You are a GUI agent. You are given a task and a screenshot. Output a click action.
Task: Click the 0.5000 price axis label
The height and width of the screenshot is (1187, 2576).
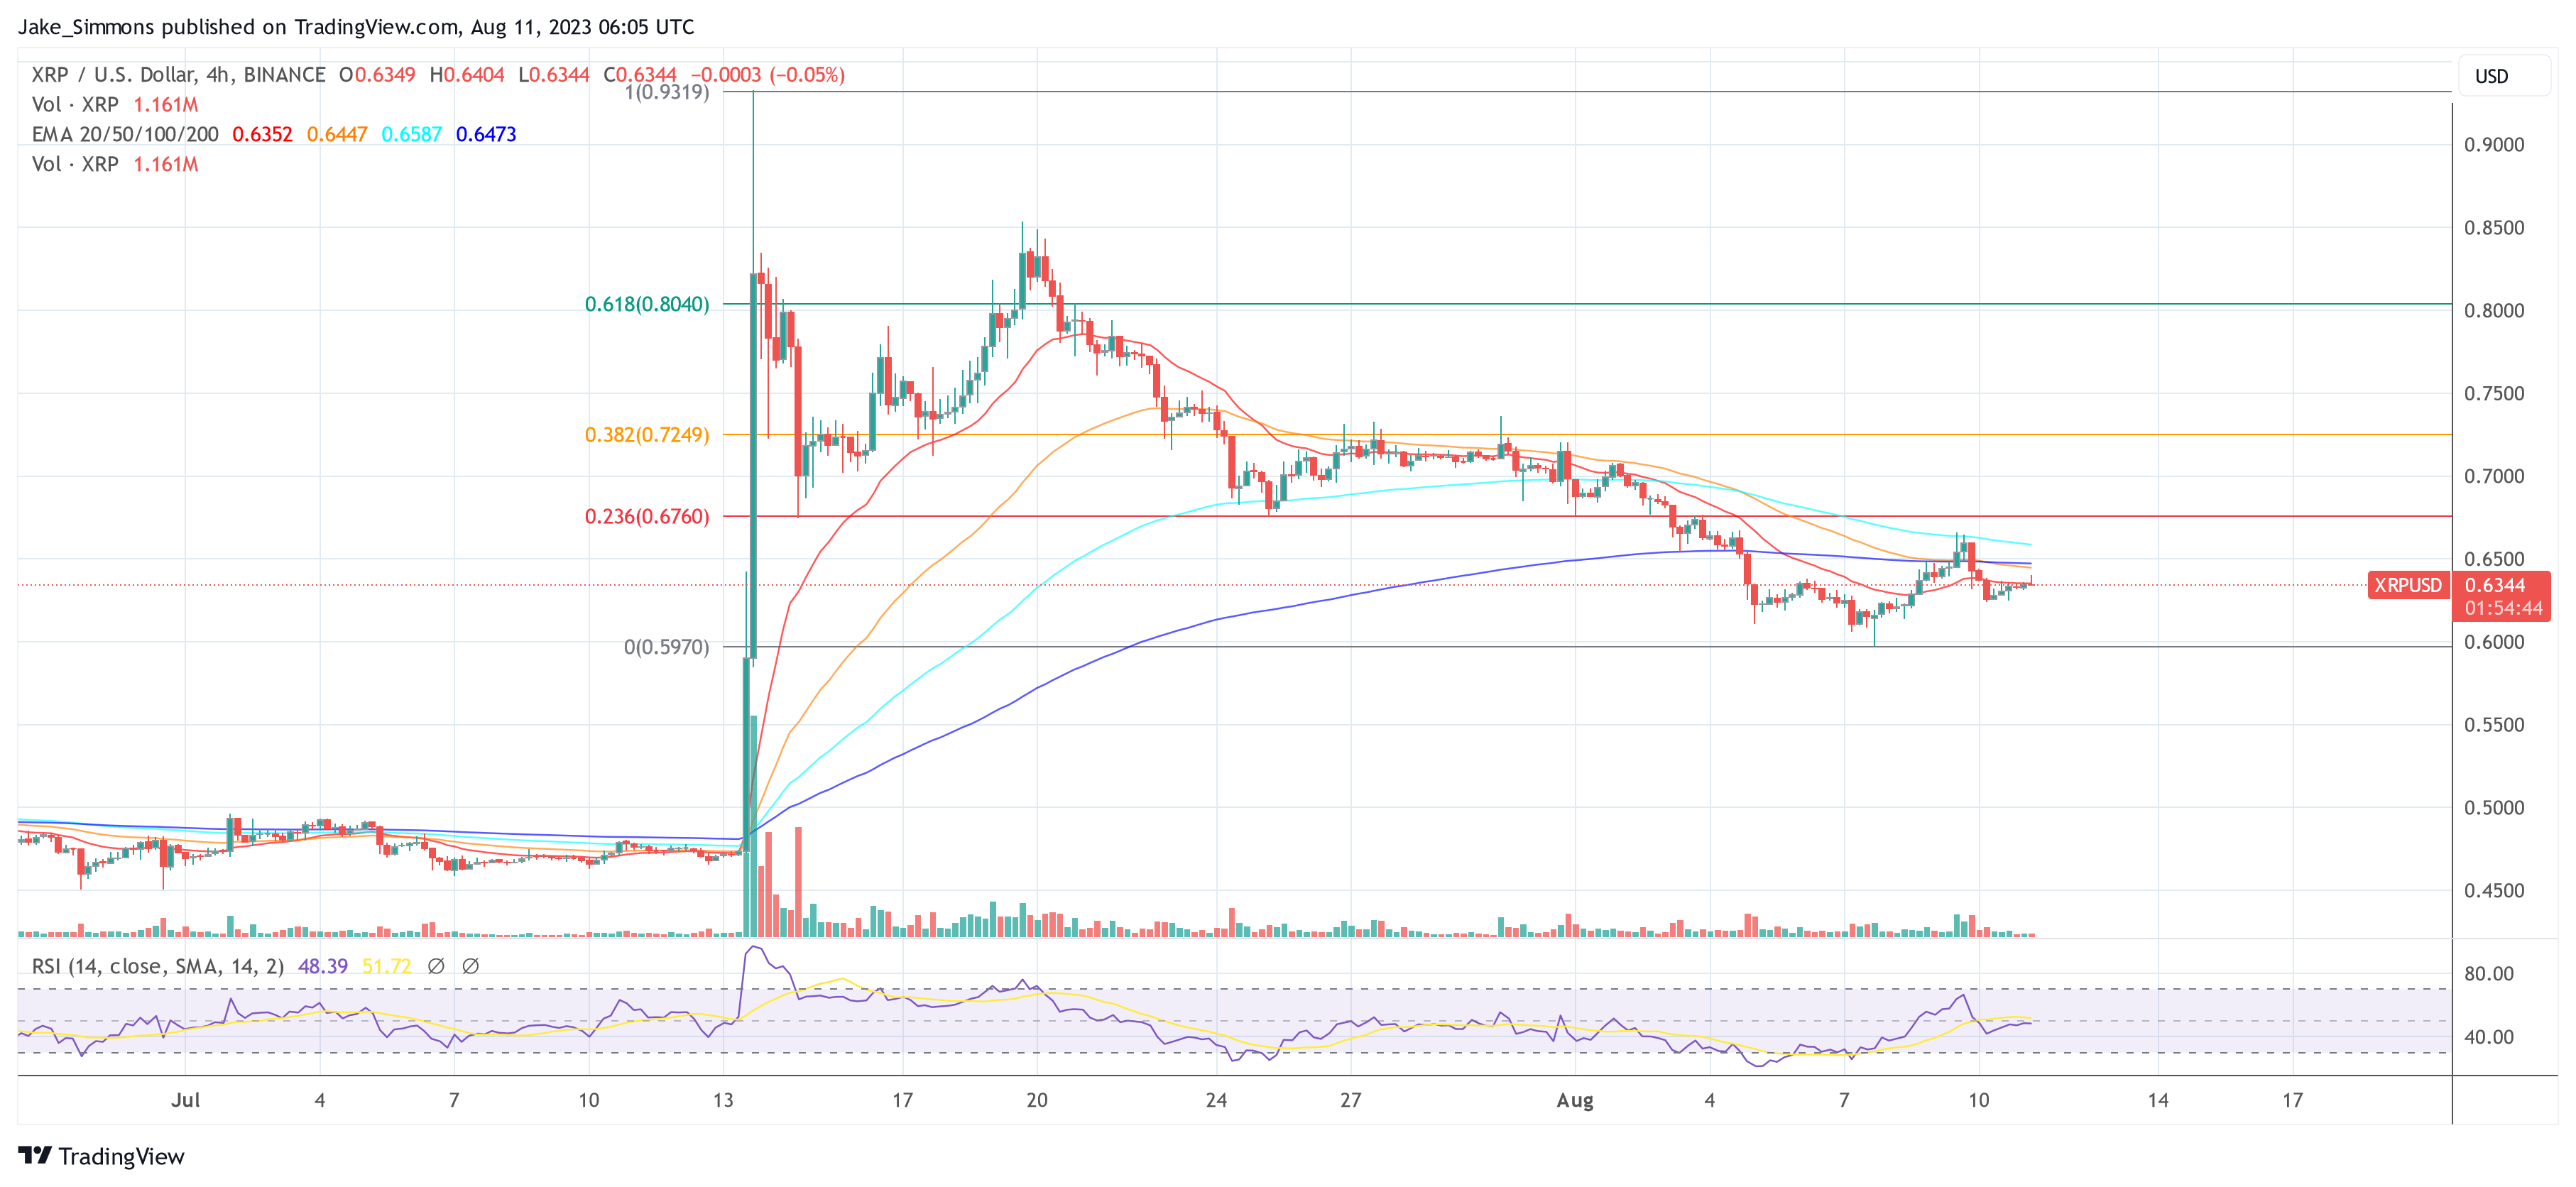point(2494,808)
